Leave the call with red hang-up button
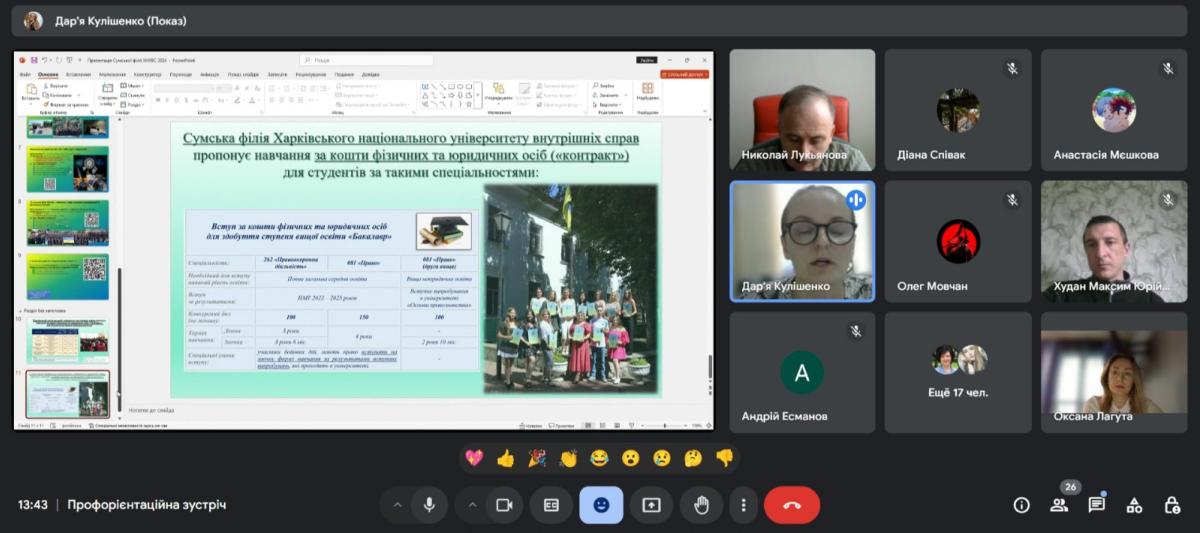Viewport: 1200px width, 533px height. pos(792,505)
